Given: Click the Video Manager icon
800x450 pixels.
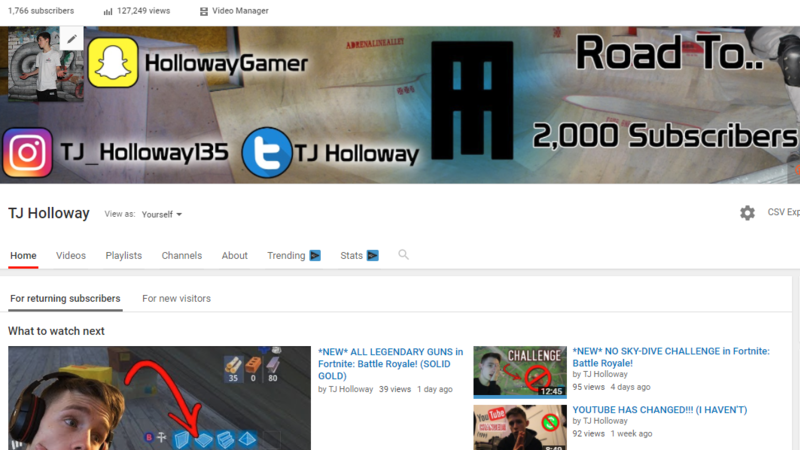Looking at the screenshot, I should pyautogui.click(x=204, y=11).
